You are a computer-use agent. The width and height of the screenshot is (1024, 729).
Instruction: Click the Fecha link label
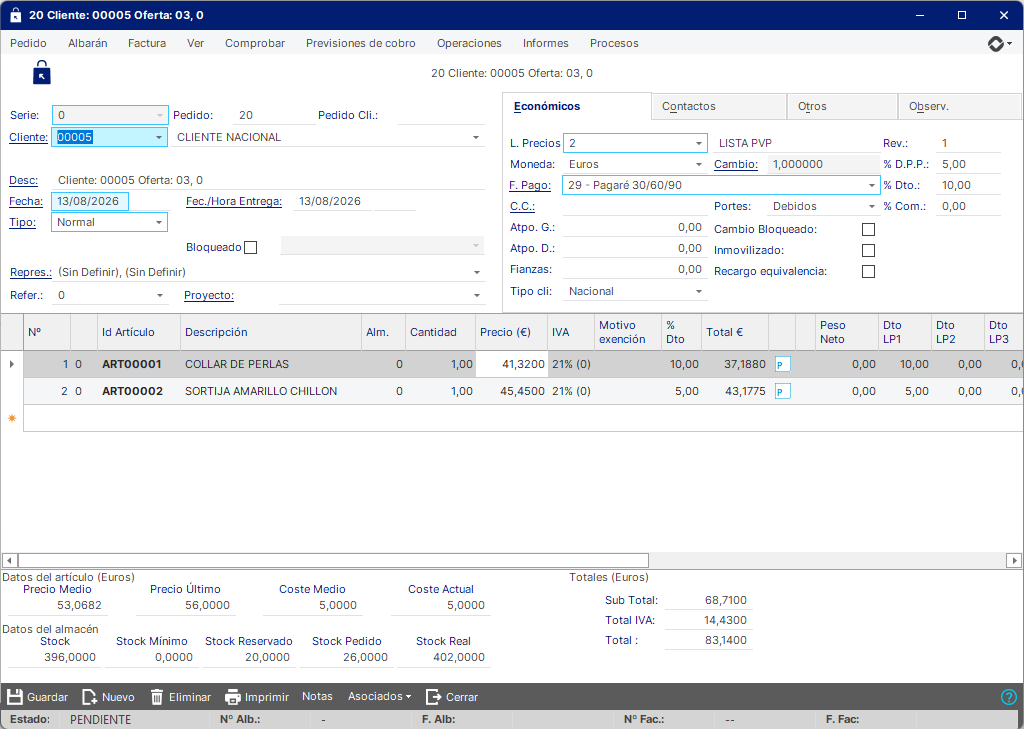(26, 201)
